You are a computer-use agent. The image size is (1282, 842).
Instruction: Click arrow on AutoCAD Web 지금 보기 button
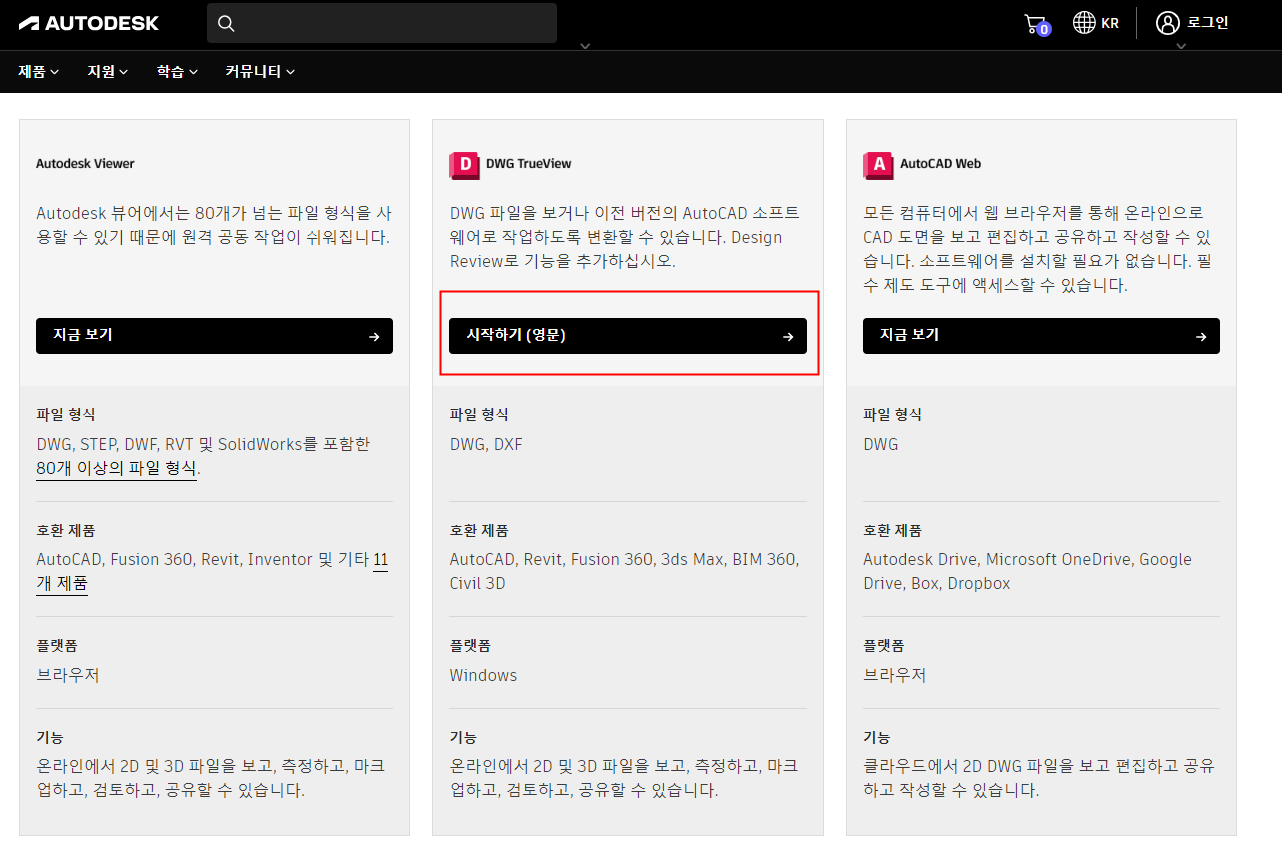[x=1201, y=337]
